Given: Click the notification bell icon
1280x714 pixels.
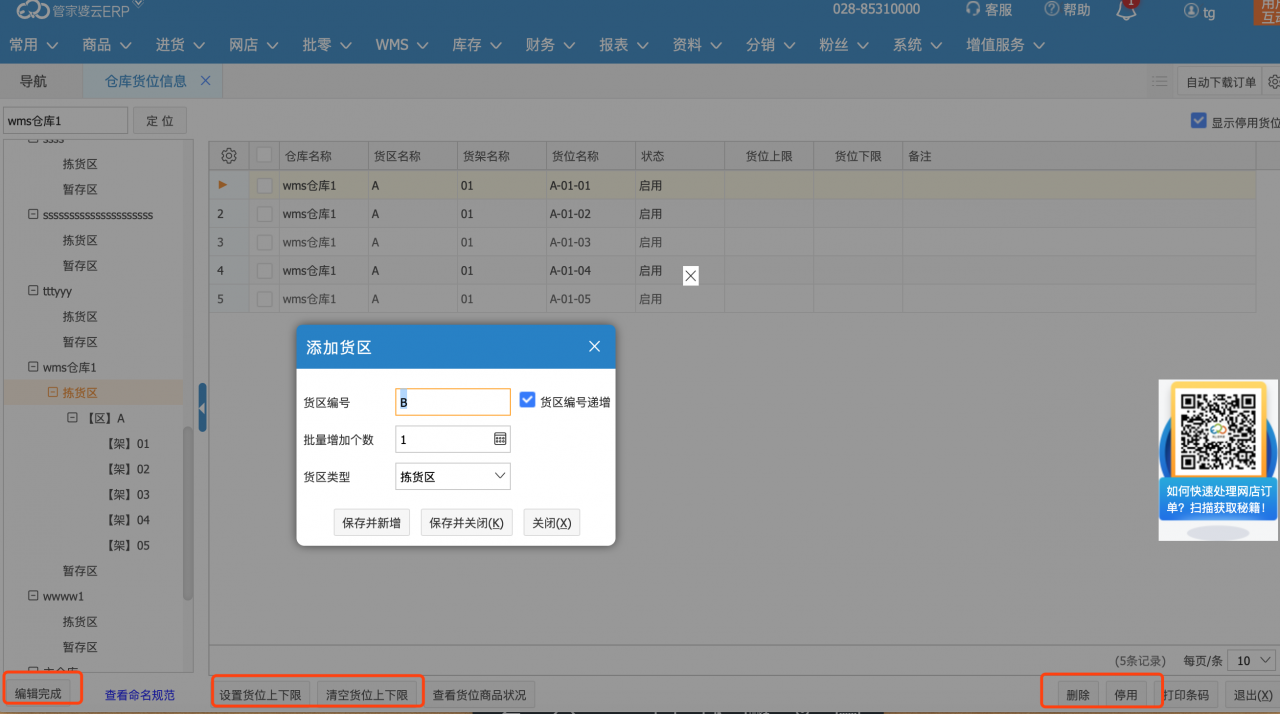Looking at the screenshot, I should coord(1126,10).
